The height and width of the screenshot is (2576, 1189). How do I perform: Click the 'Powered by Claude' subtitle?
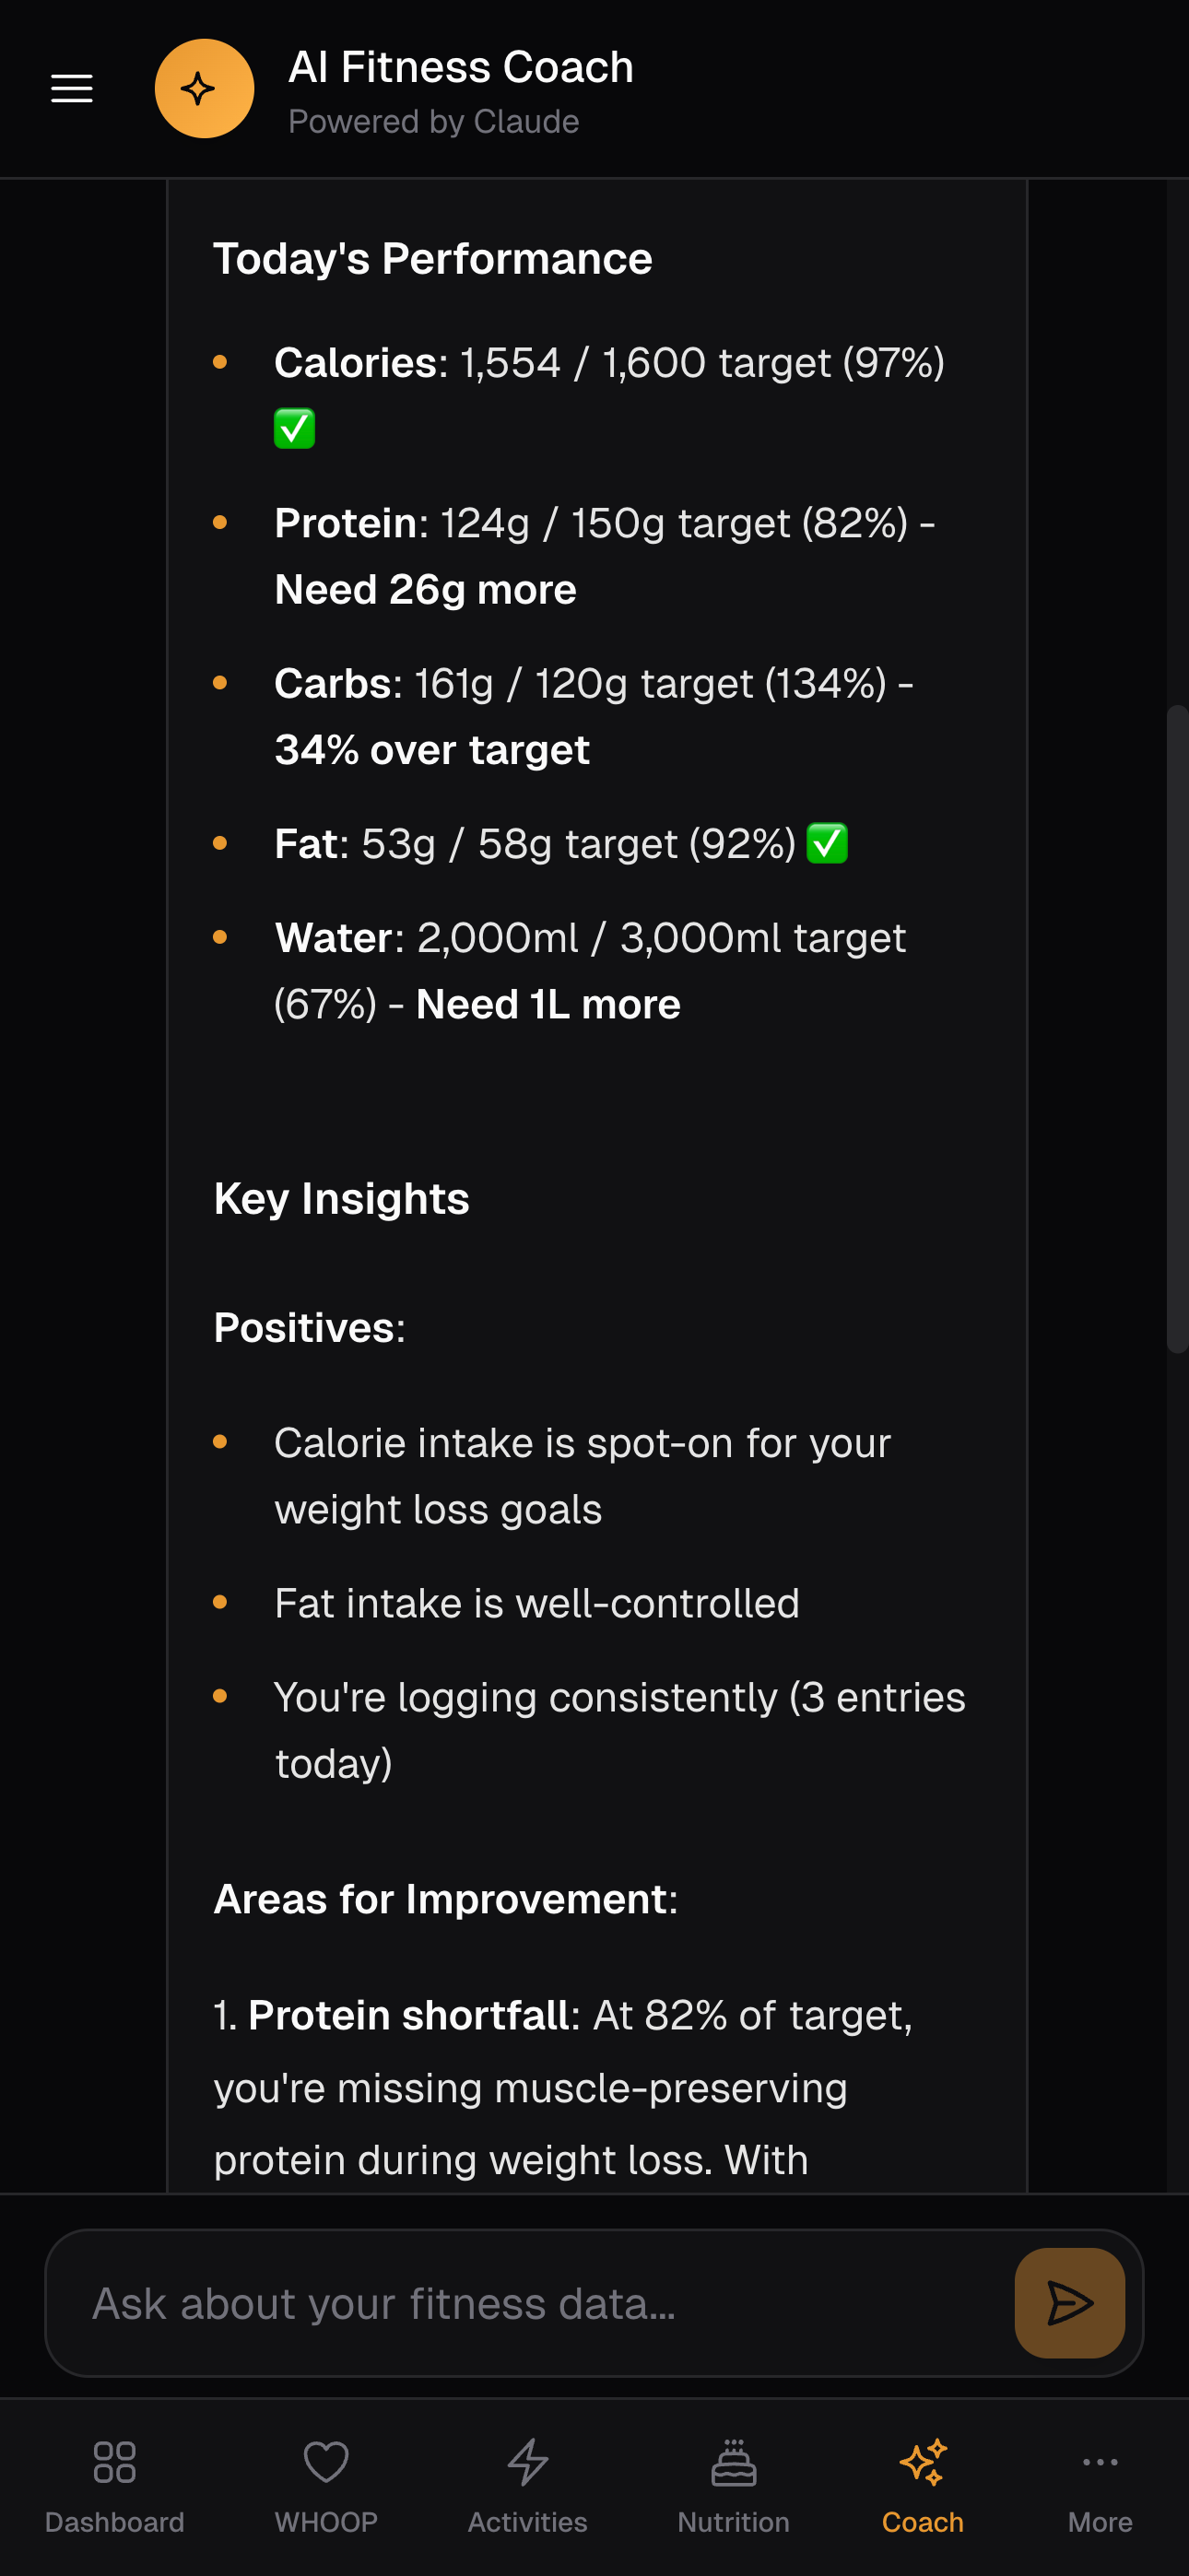click(433, 121)
